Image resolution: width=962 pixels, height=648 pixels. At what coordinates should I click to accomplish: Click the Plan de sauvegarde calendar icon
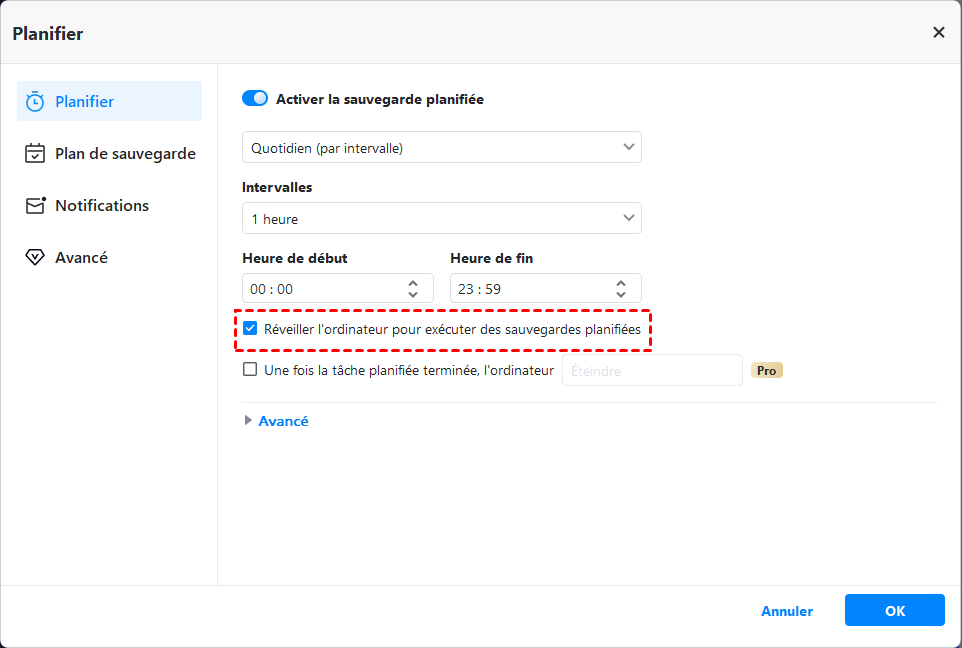pyautogui.click(x=35, y=154)
